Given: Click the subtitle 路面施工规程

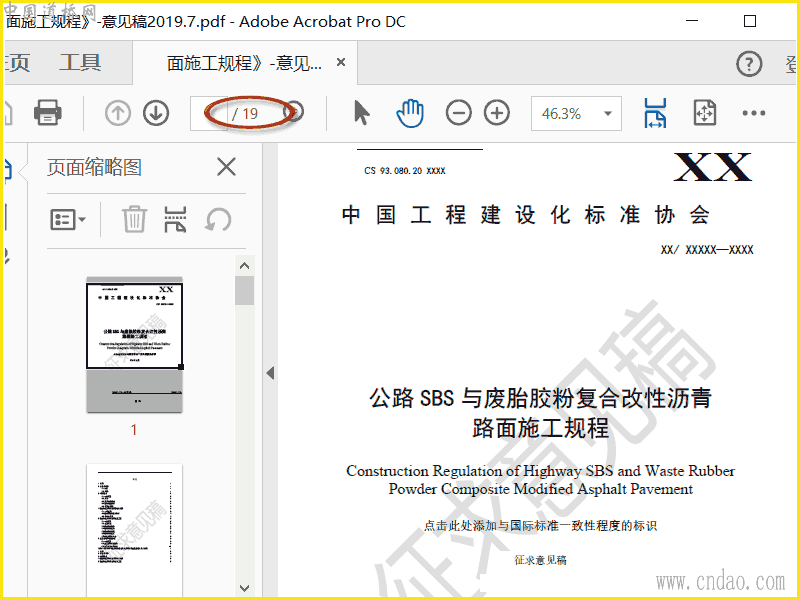Looking at the screenshot, I should pos(540,428).
